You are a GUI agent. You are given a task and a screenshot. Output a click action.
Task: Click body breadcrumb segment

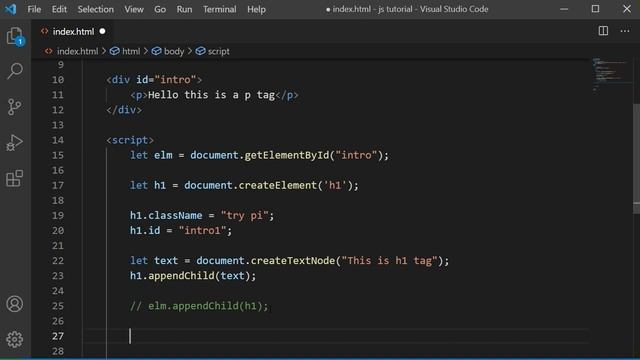coord(174,51)
